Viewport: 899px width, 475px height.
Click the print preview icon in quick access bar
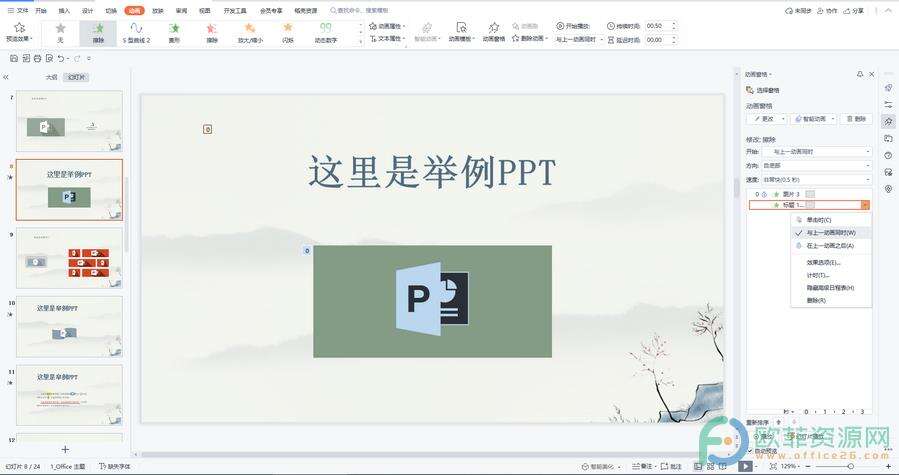coord(49,59)
